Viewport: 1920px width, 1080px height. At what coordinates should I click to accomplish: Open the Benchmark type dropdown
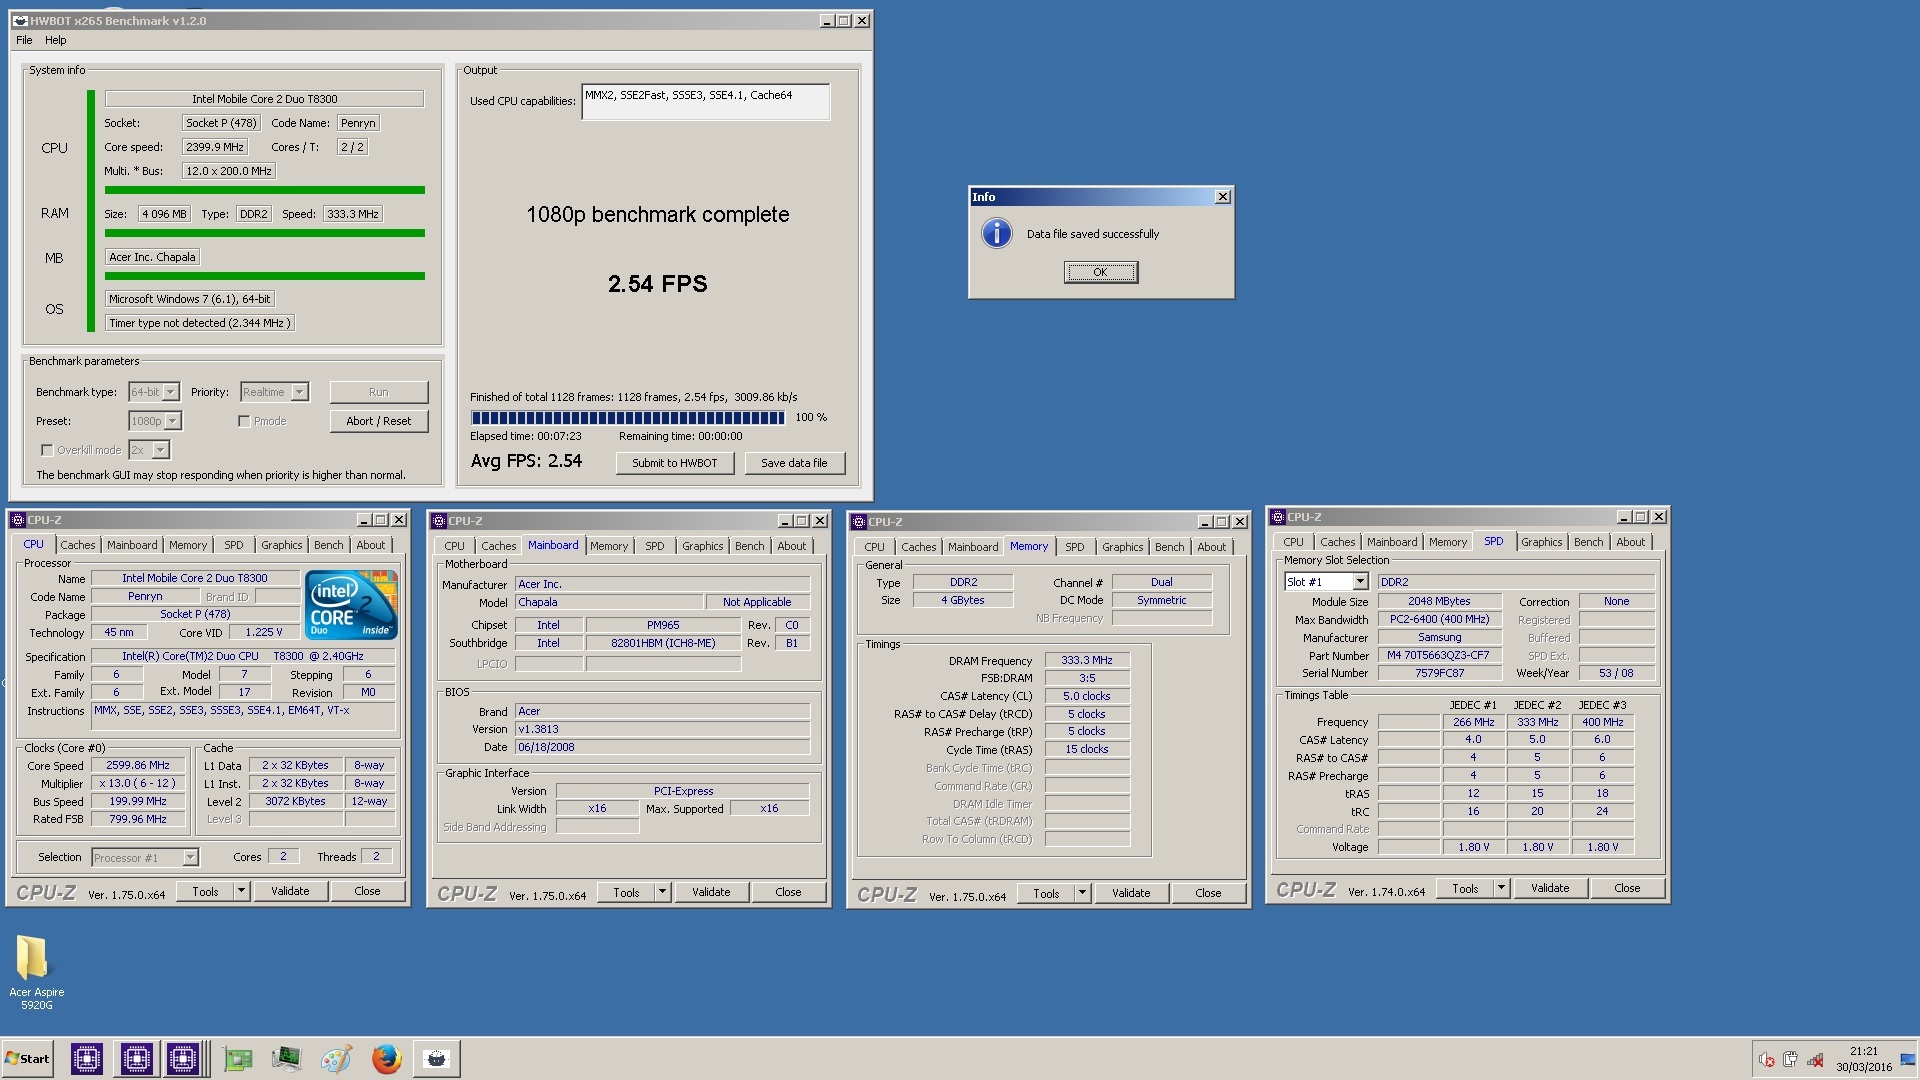click(x=170, y=392)
